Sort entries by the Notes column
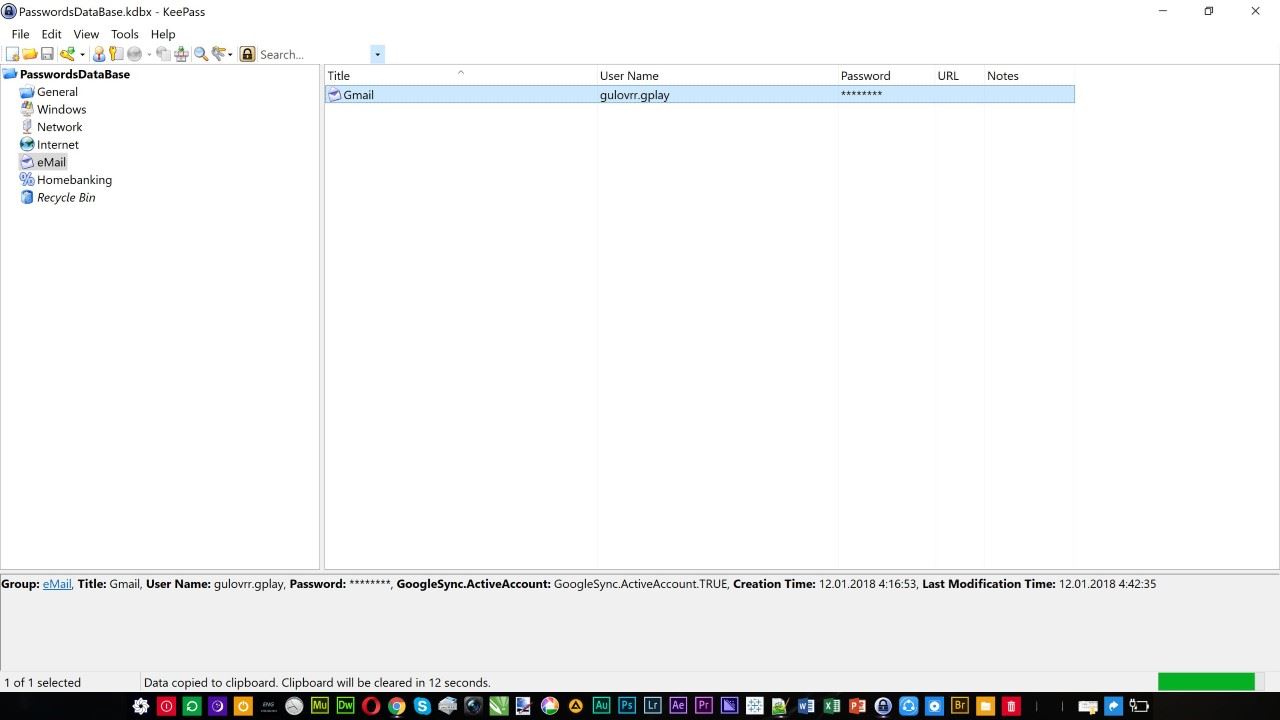Screen dimensions: 1280x720 pos(1029,76)
